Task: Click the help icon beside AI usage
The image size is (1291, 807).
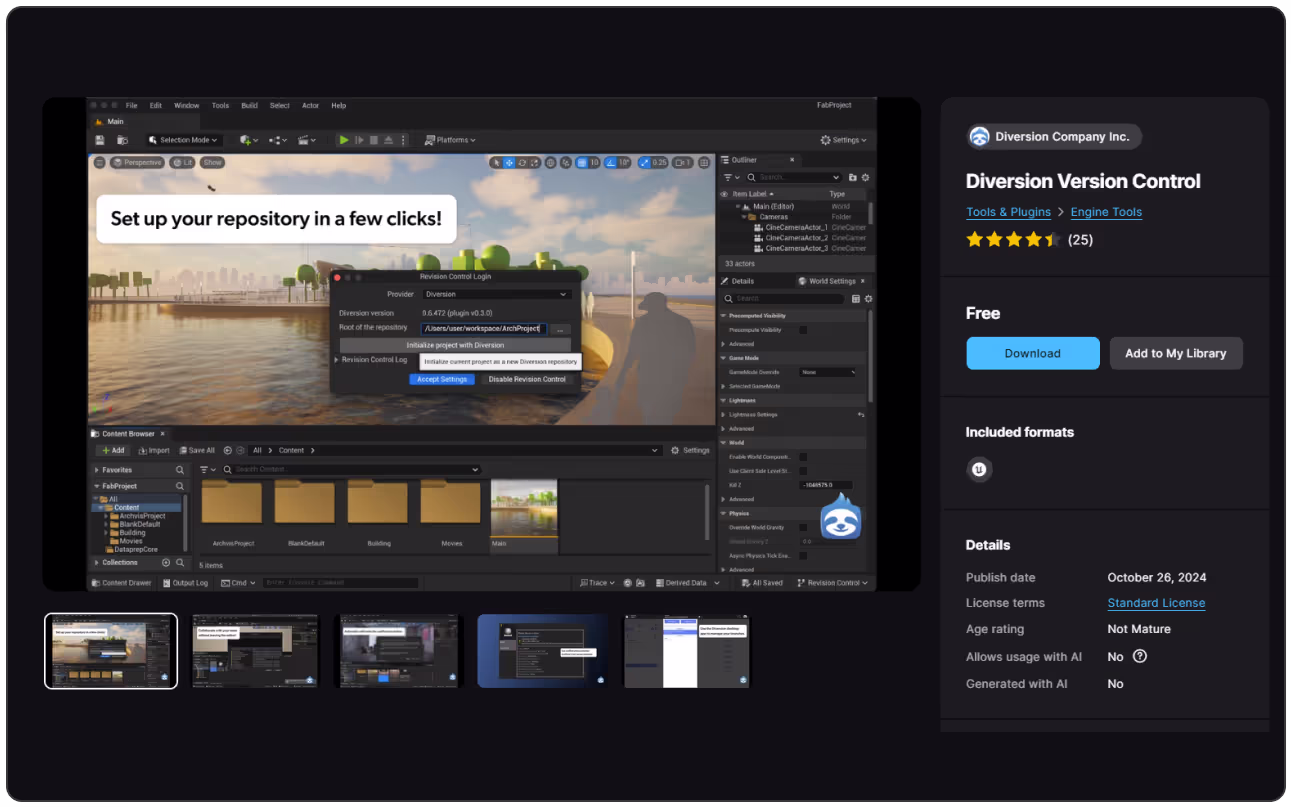Action: [x=1139, y=657]
